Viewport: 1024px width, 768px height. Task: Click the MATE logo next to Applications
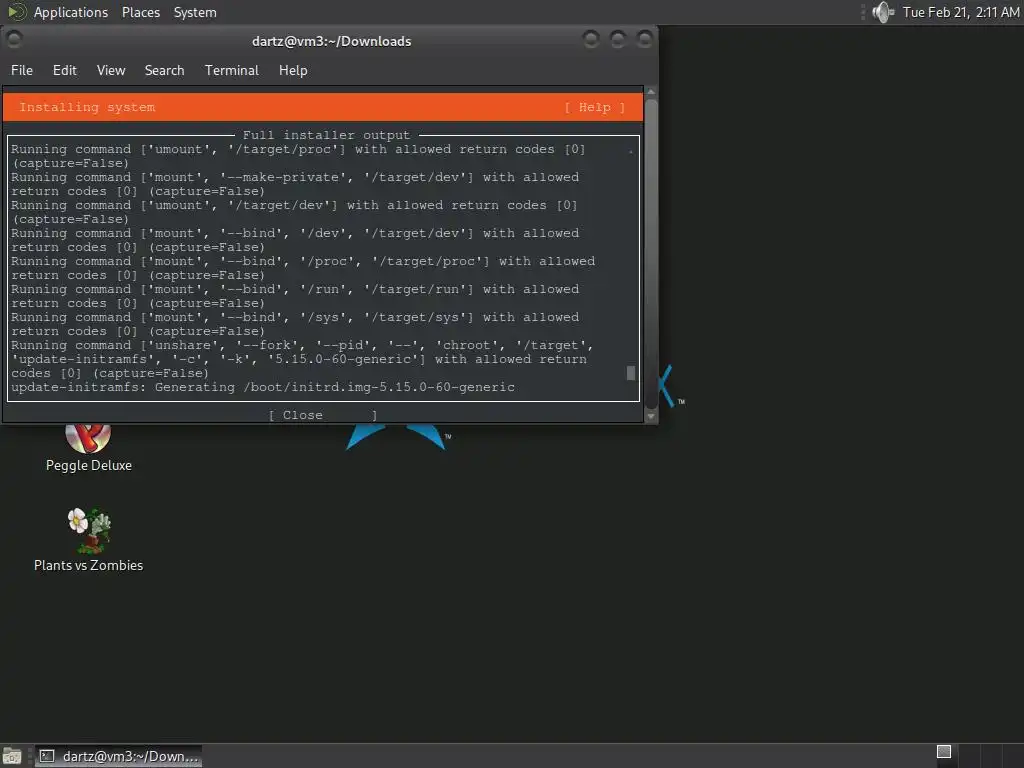coord(17,12)
